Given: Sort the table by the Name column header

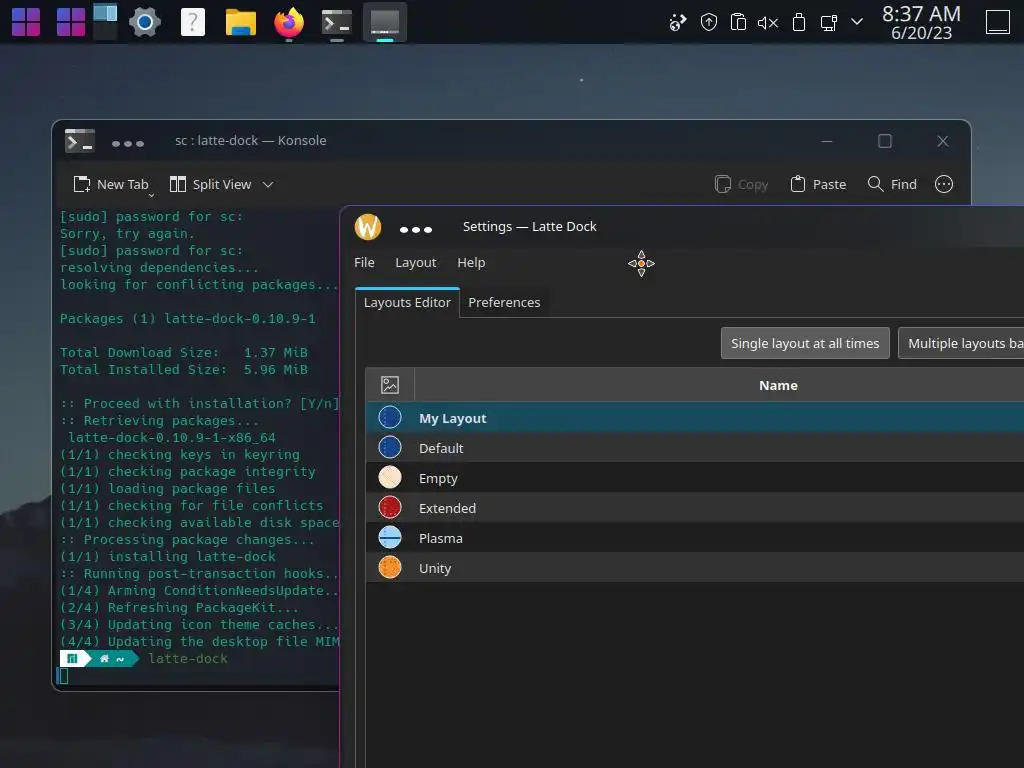Looking at the screenshot, I should click(x=778, y=385).
